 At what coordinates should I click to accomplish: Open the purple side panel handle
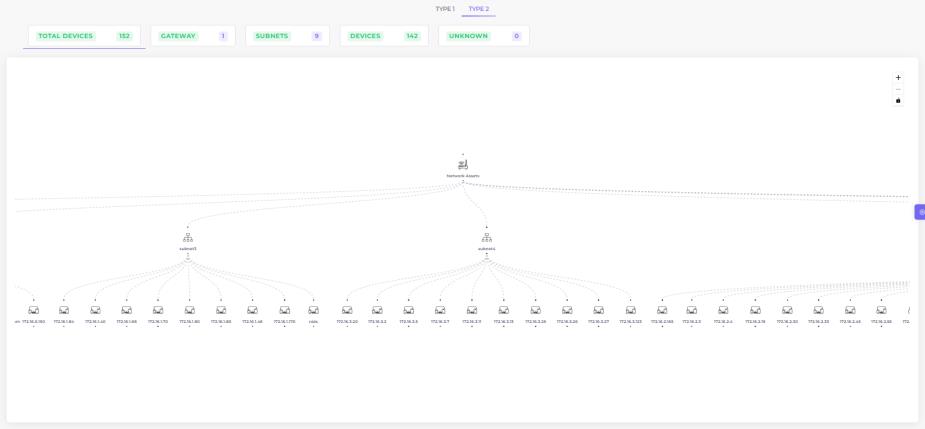pyautogui.click(x=920, y=212)
